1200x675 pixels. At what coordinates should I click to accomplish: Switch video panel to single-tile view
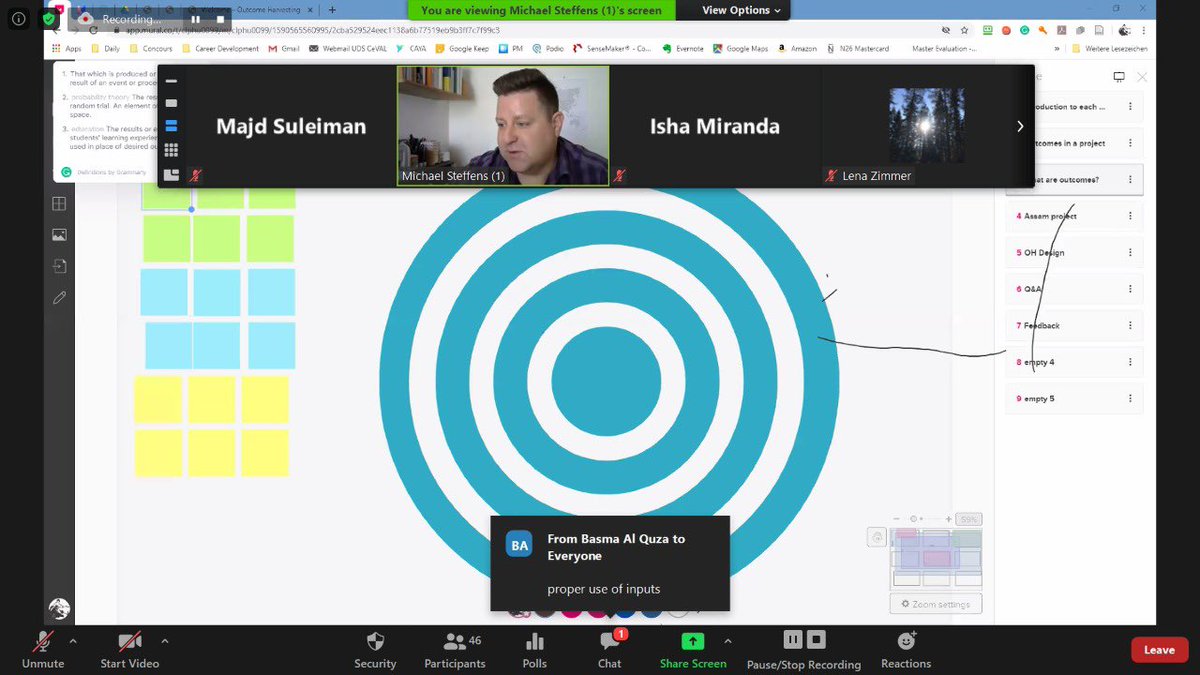coord(171,103)
